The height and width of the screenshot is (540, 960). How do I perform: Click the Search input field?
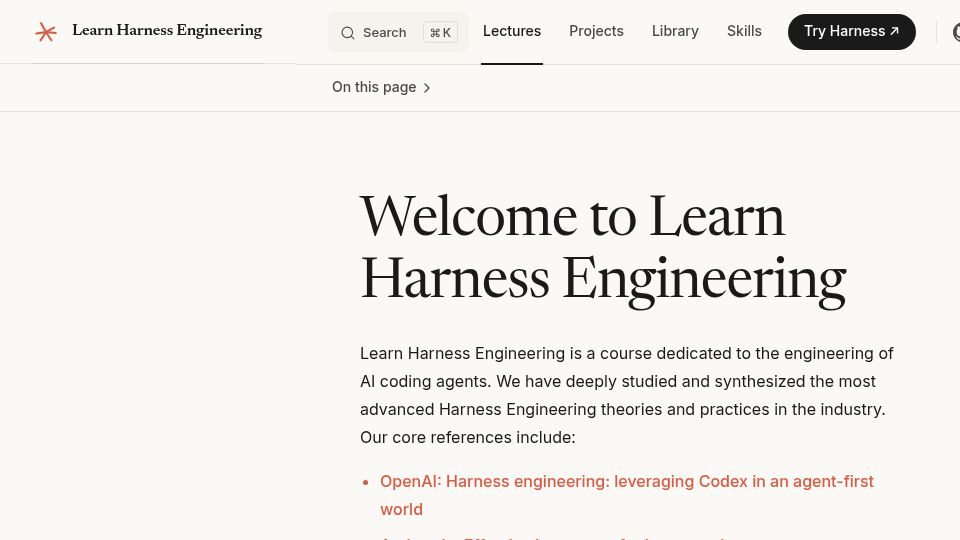coord(398,32)
